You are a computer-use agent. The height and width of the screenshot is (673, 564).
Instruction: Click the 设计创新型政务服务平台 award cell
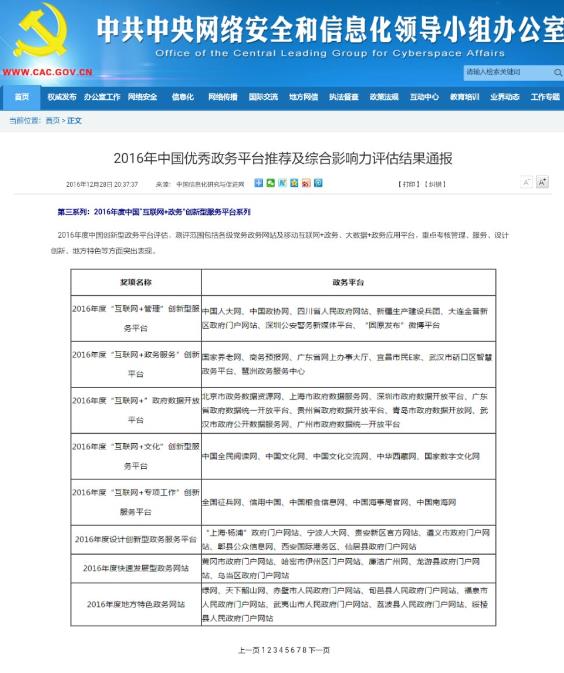point(136,540)
